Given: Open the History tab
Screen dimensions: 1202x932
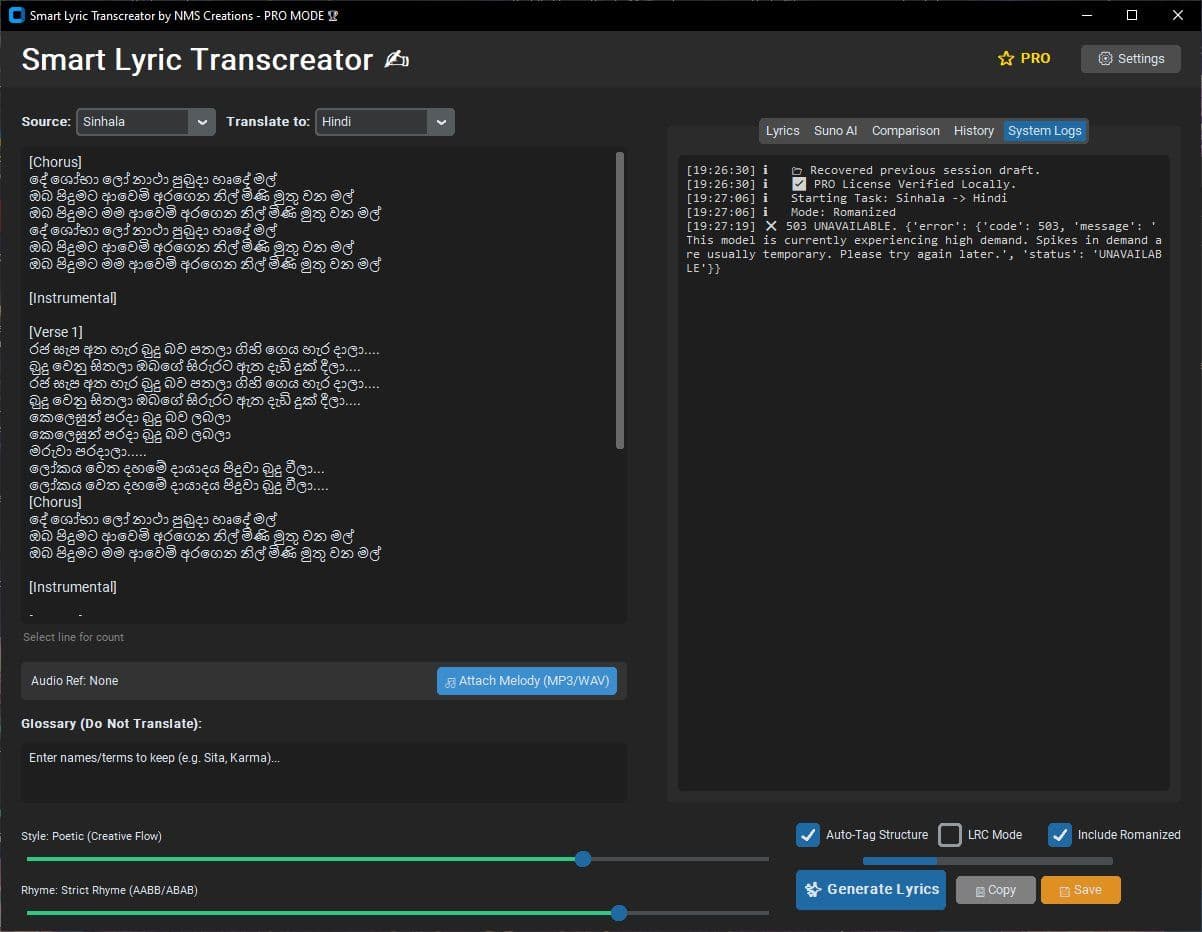Looking at the screenshot, I should point(974,131).
